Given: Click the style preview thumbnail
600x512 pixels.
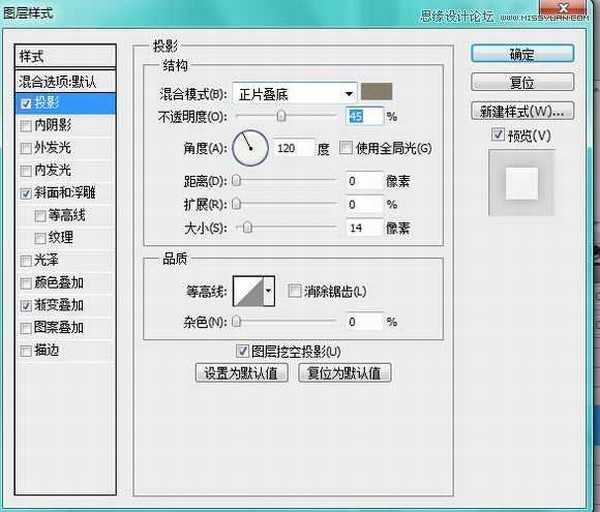Looking at the screenshot, I should click(520, 183).
